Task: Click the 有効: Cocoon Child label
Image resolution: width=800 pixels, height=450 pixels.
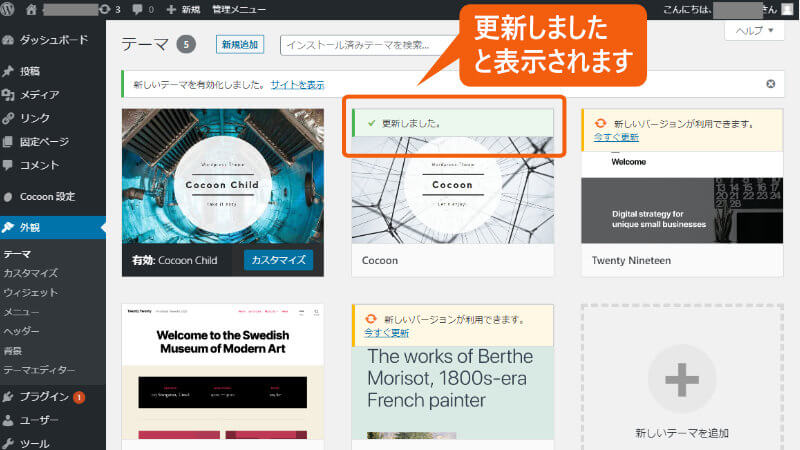Action: pyautogui.click(x=175, y=260)
